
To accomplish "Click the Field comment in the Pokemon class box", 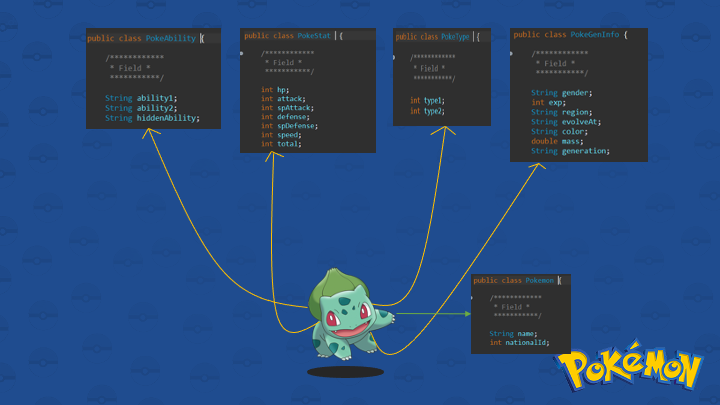I will tap(516, 307).
